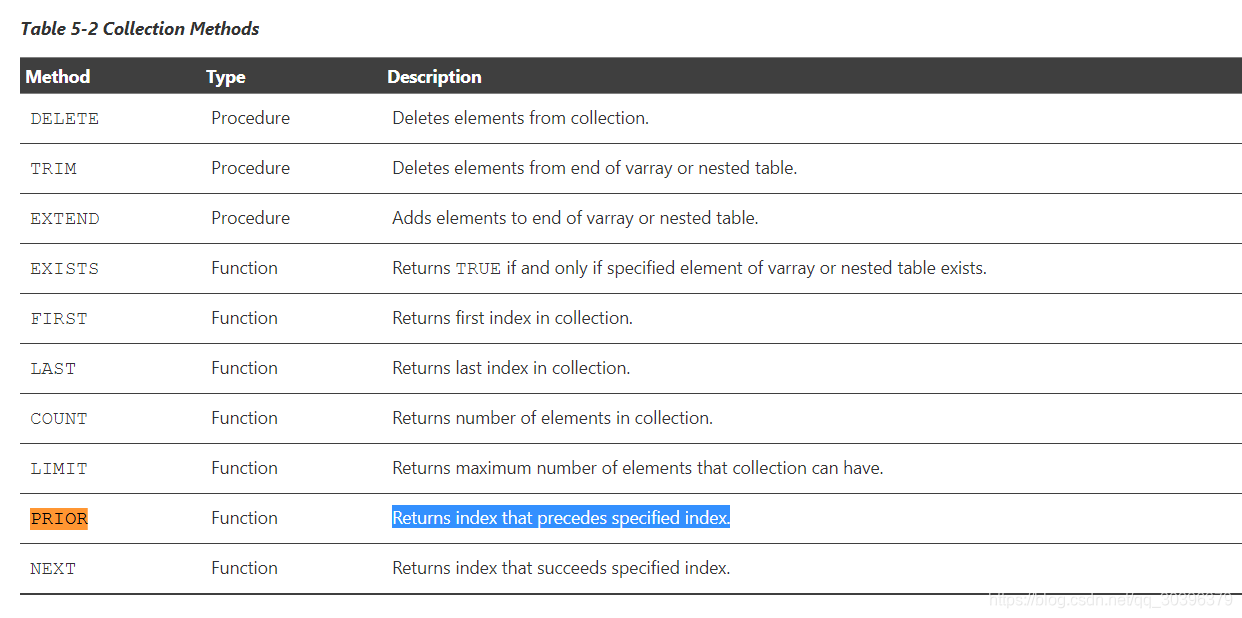Click the Procedure type for EXTEND row

[250, 218]
